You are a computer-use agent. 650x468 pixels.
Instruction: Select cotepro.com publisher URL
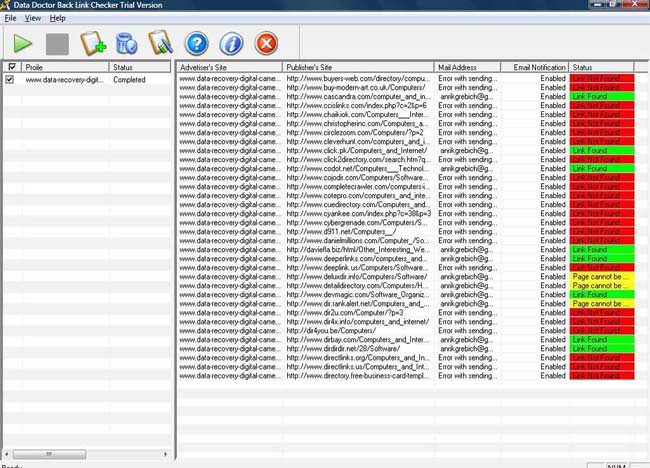point(358,196)
